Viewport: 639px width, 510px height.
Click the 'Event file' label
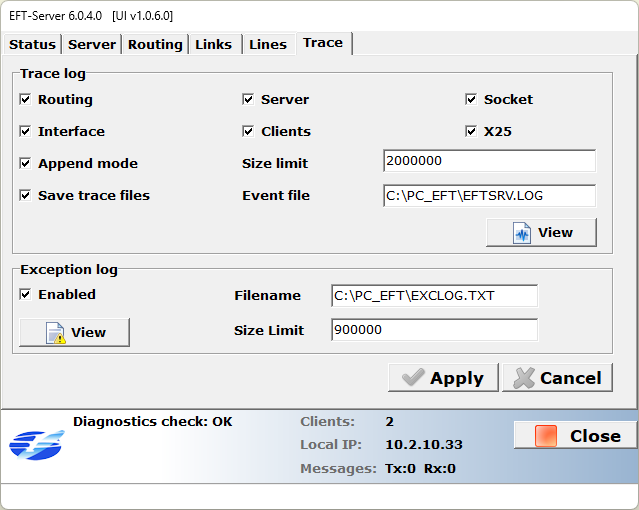276,196
